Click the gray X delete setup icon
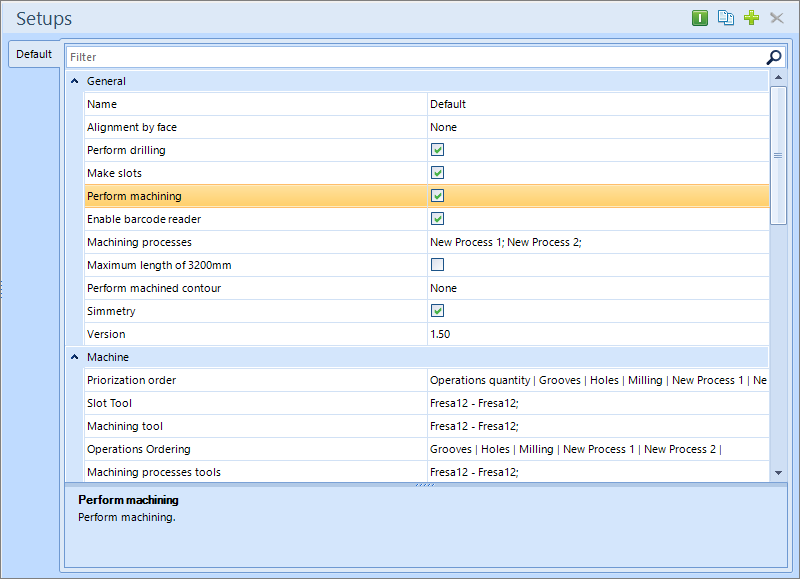 (776, 18)
